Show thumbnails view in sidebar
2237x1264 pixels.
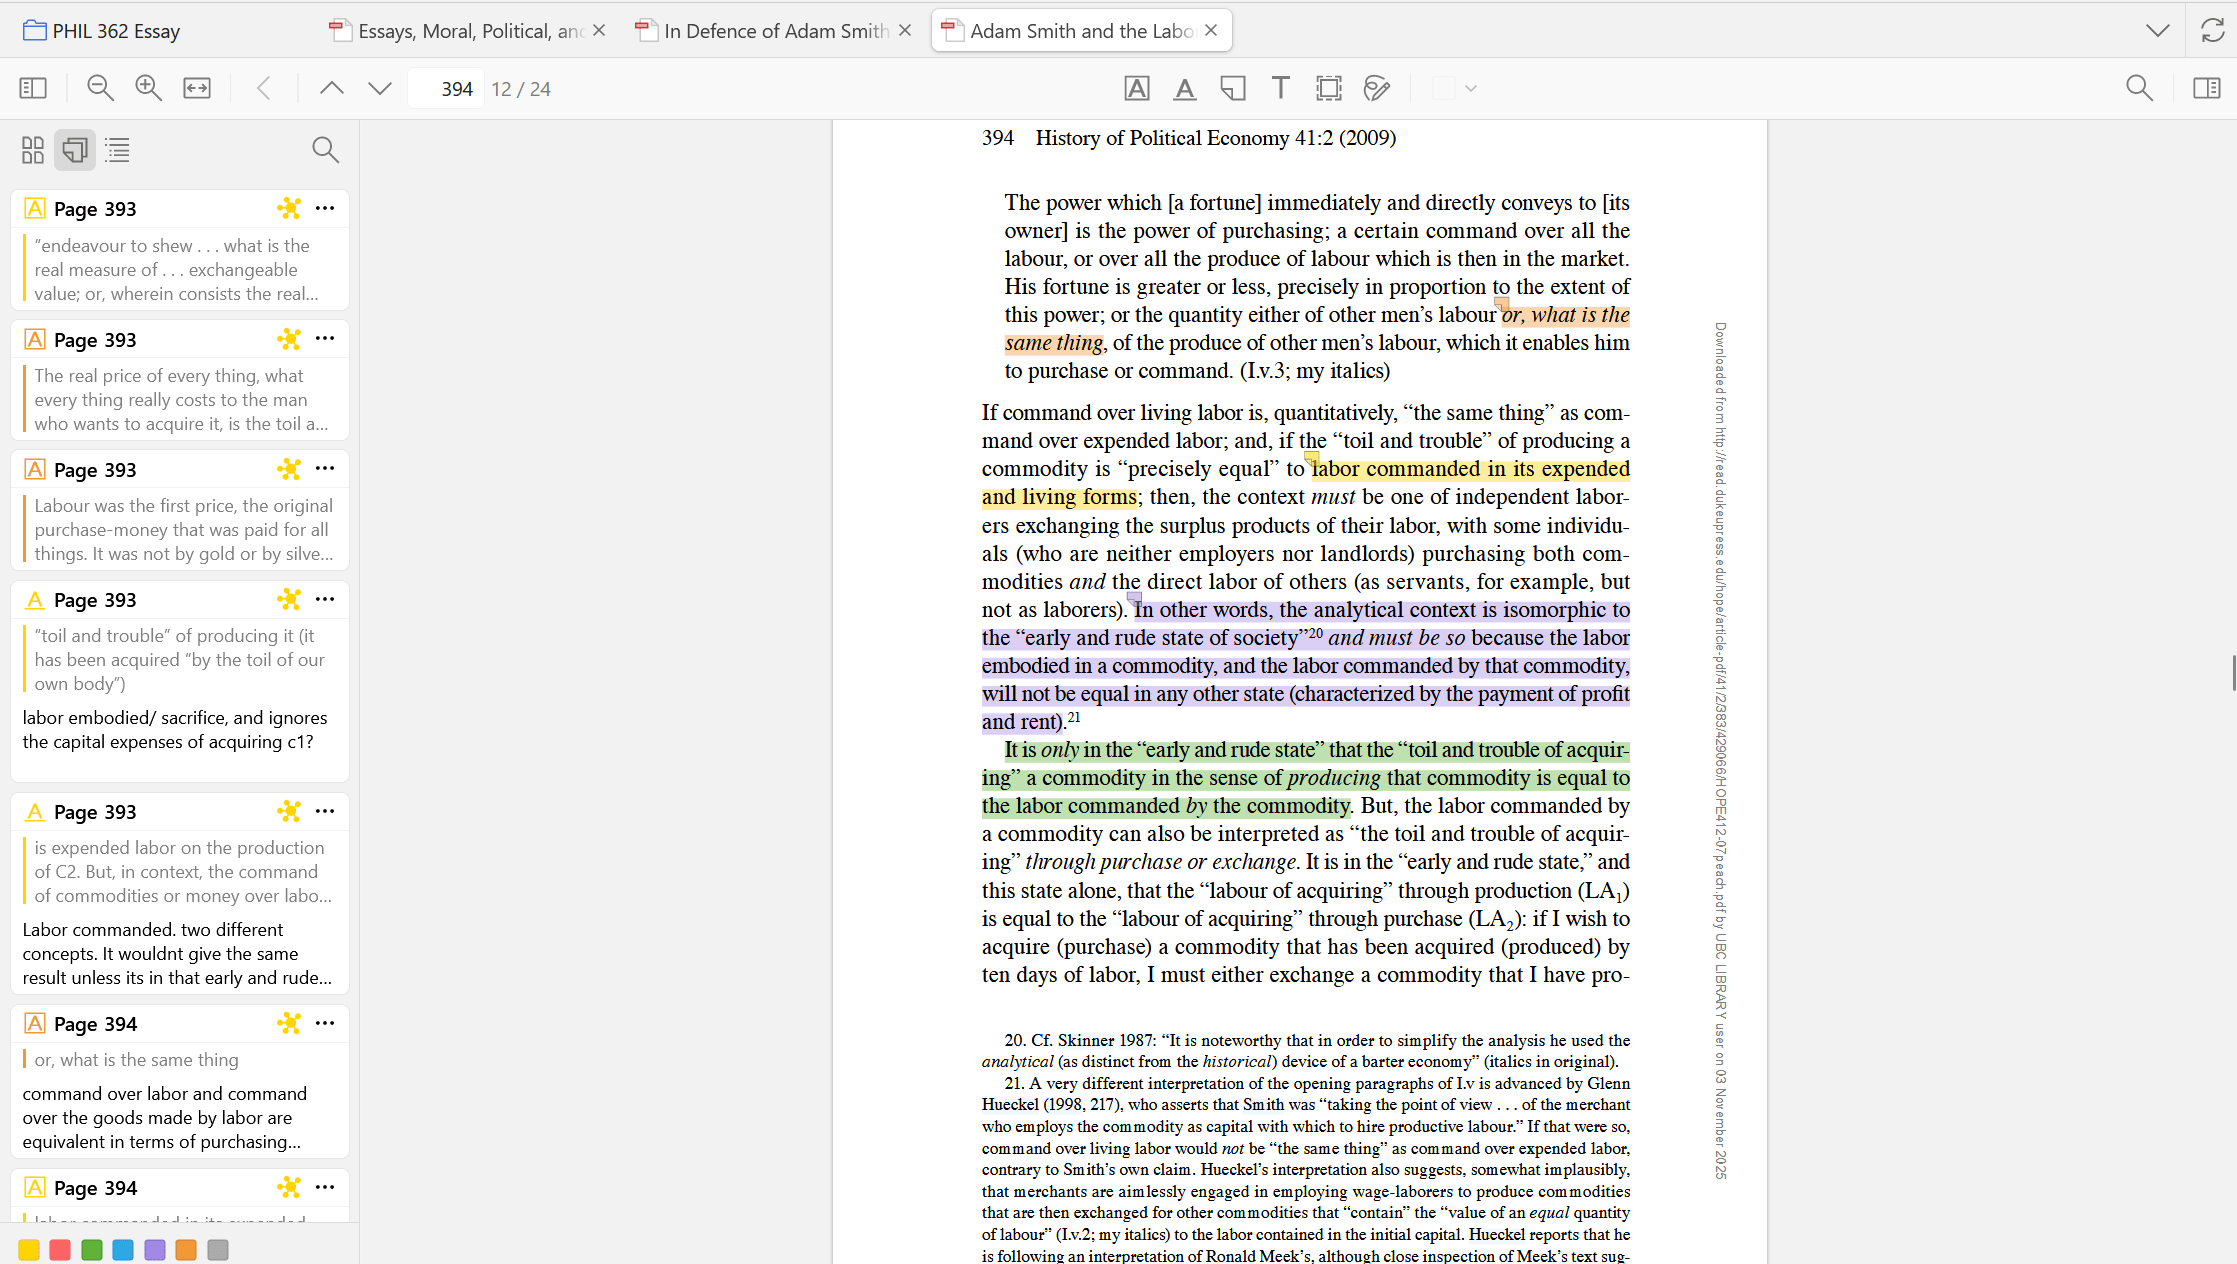[x=33, y=150]
